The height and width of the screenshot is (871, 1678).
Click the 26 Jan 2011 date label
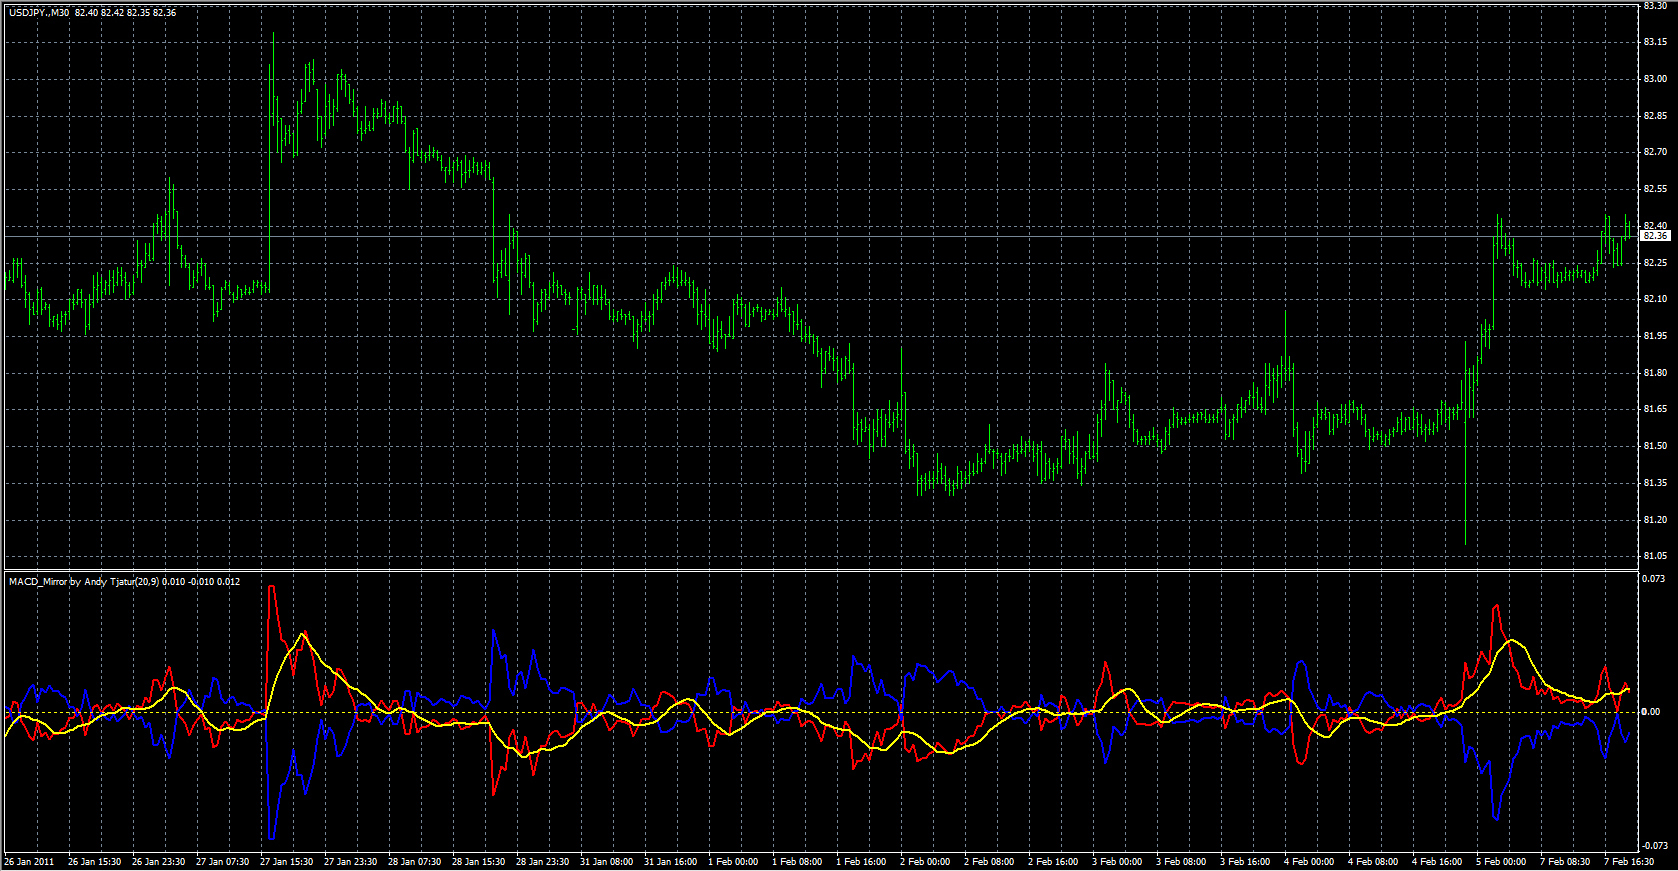(29, 862)
